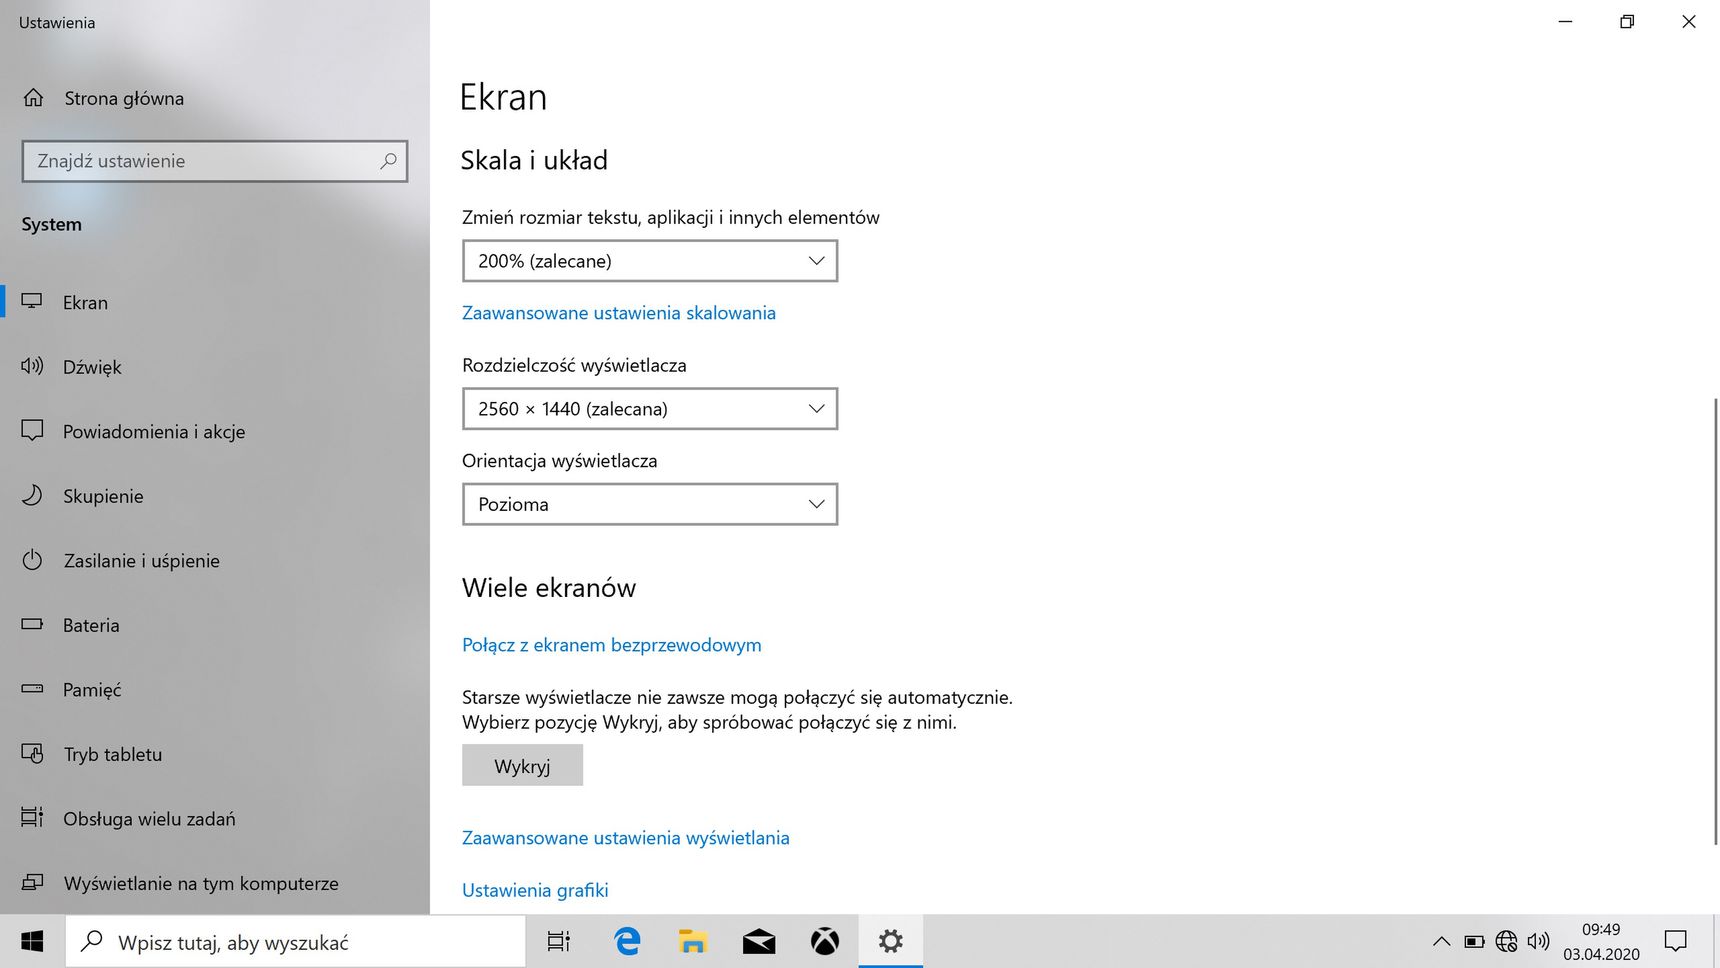
Task: Click the notification icon beside Powiadomienia i akcje
Action: [x=32, y=431]
